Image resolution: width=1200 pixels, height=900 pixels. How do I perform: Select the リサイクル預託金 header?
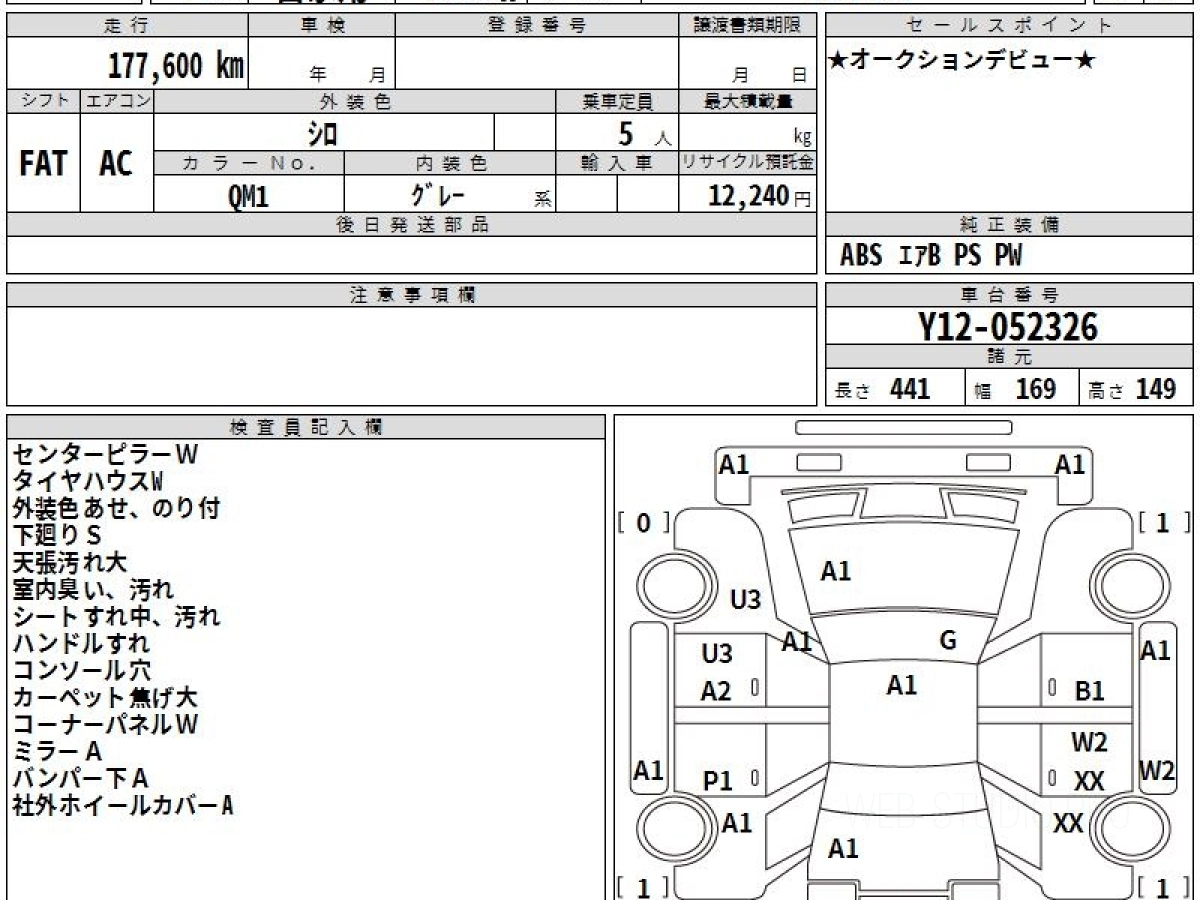[748, 163]
